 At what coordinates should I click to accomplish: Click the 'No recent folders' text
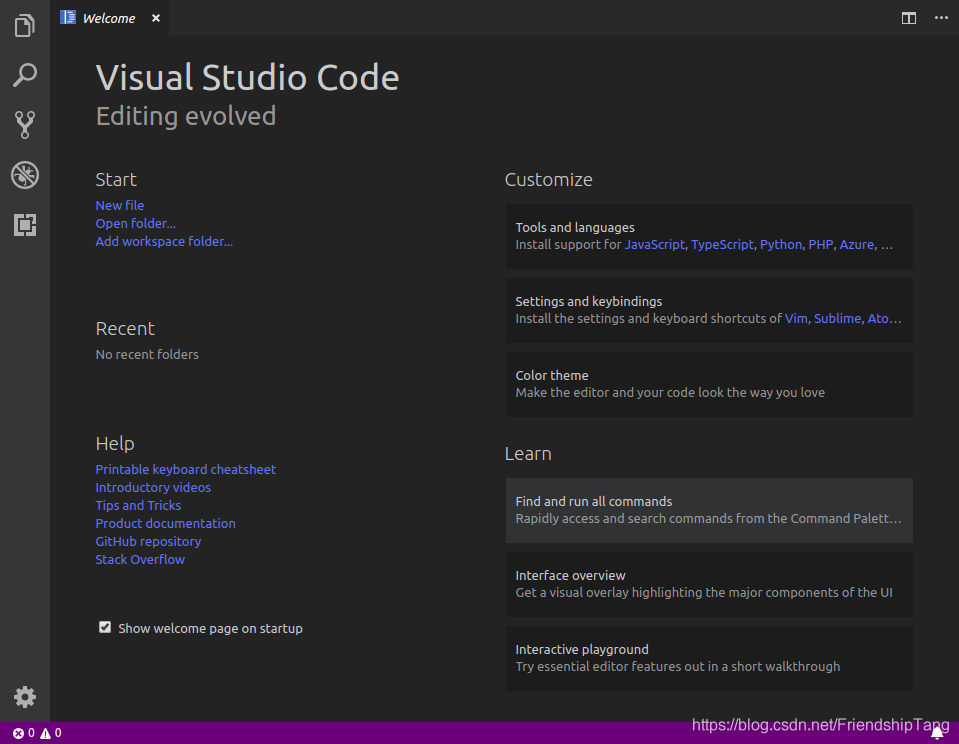147,355
